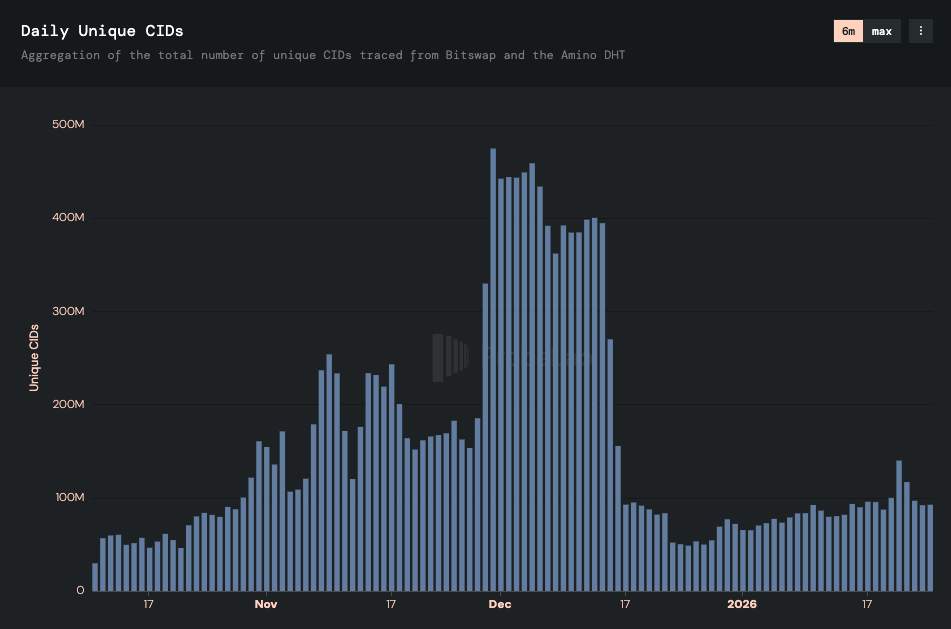Click the Nov label on the x-axis

(265, 604)
